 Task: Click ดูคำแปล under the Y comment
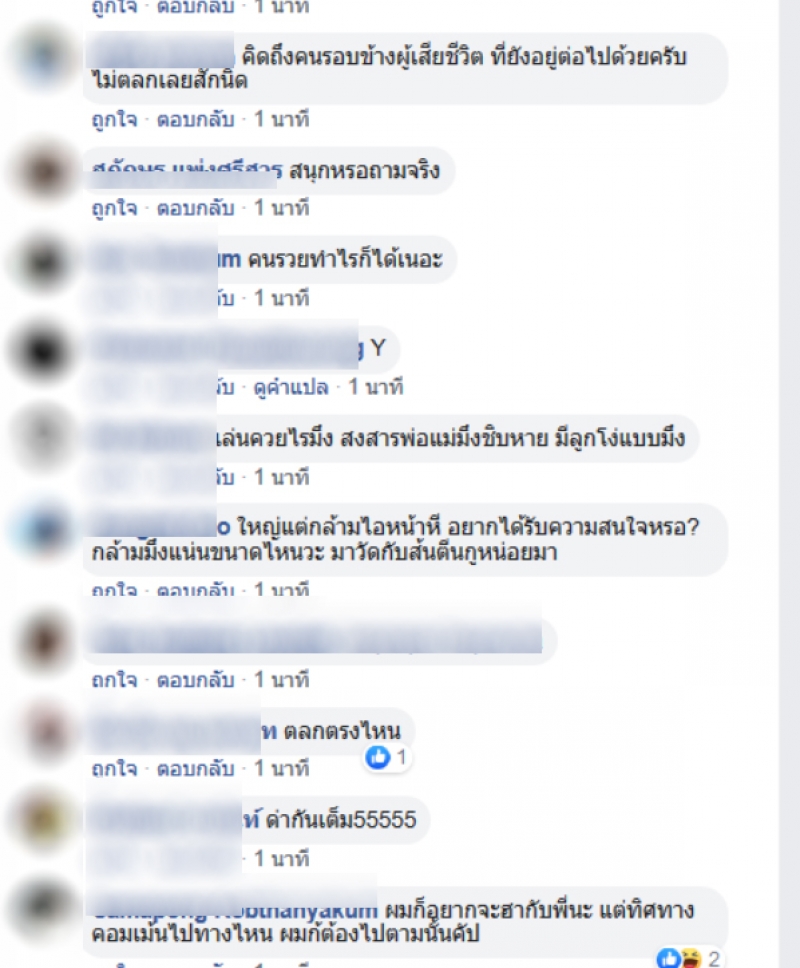(x=291, y=387)
